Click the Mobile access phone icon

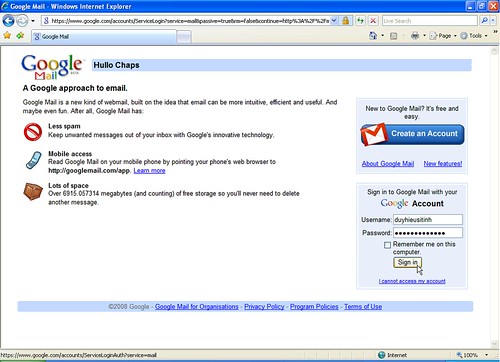(x=34, y=160)
